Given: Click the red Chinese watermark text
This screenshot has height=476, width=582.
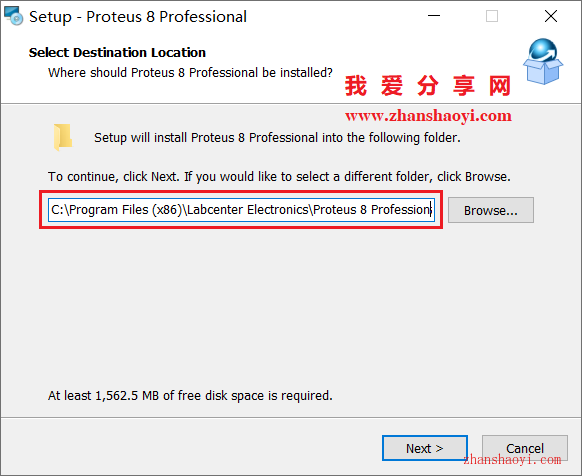Looking at the screenshot, I should coord(428,85).
